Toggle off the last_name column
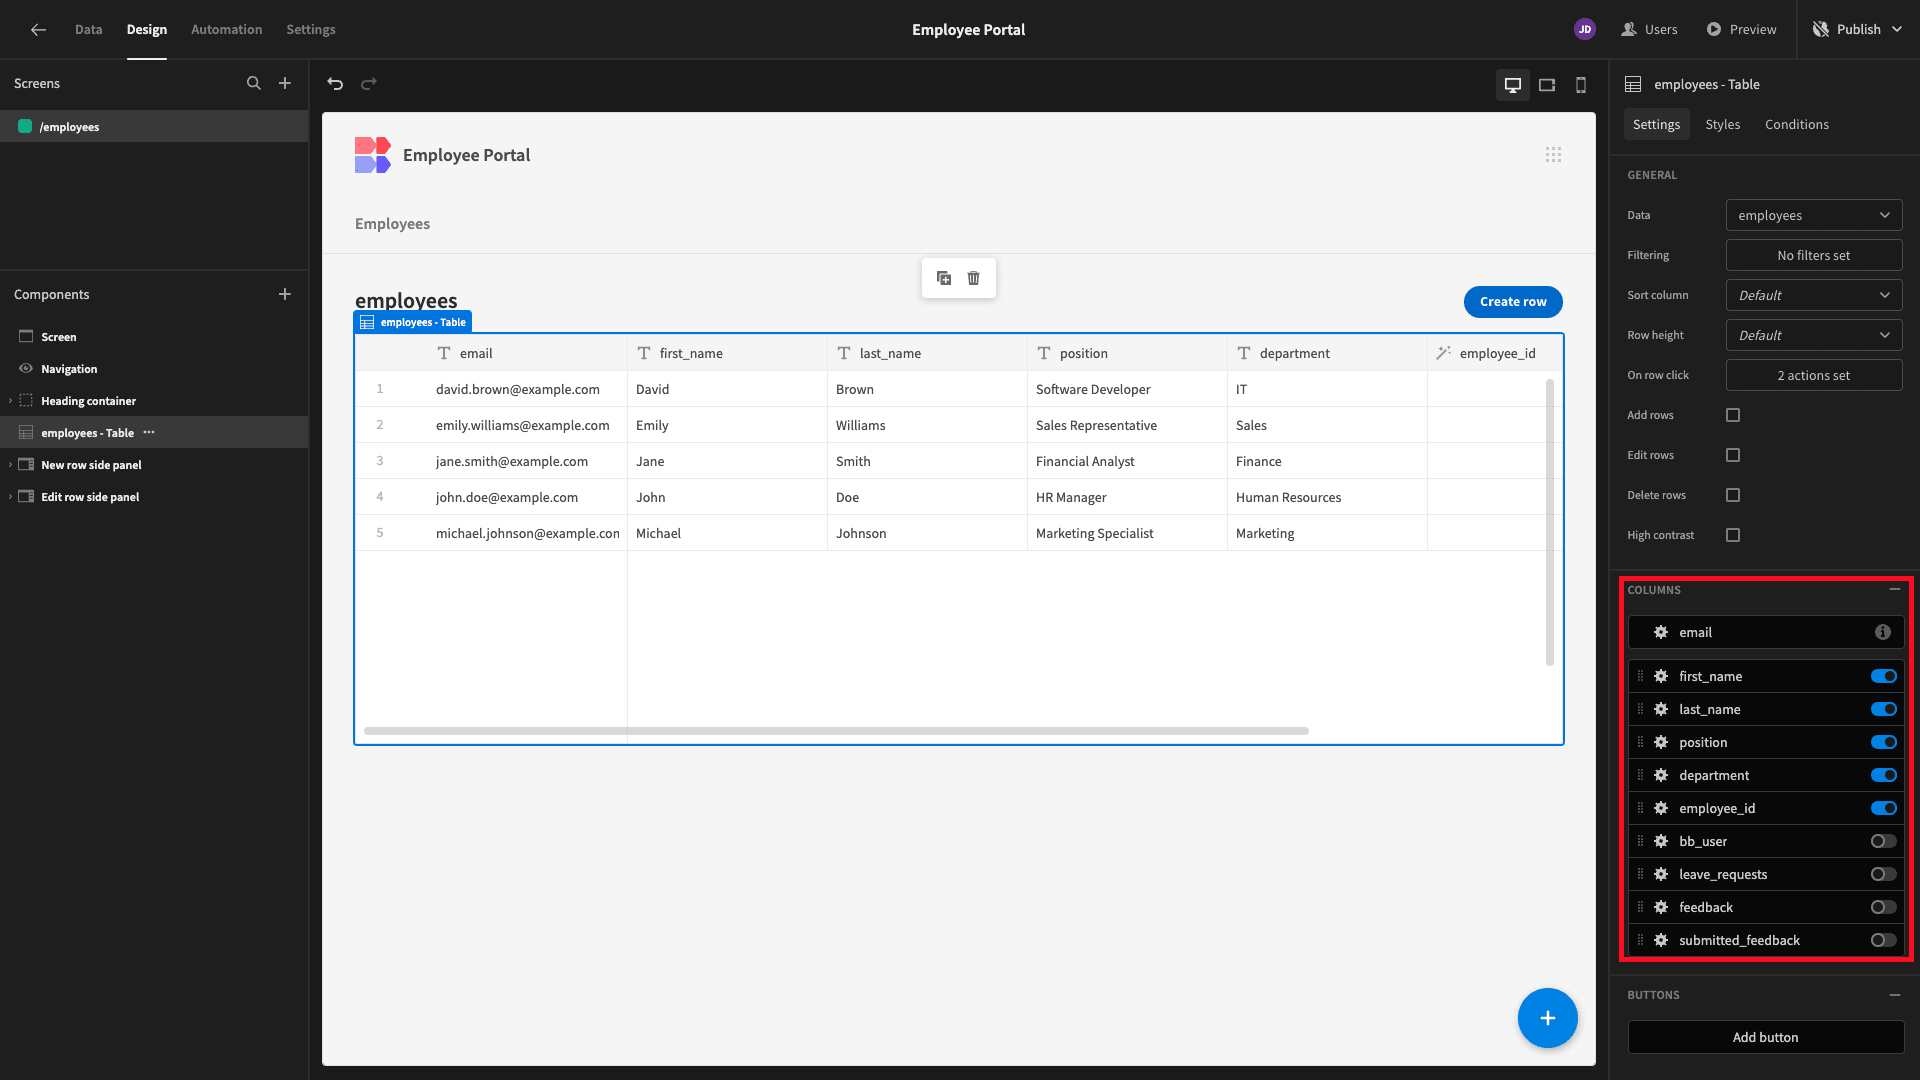Viewport: 1920px width, 1080px height. click(x=1884, y=710)
